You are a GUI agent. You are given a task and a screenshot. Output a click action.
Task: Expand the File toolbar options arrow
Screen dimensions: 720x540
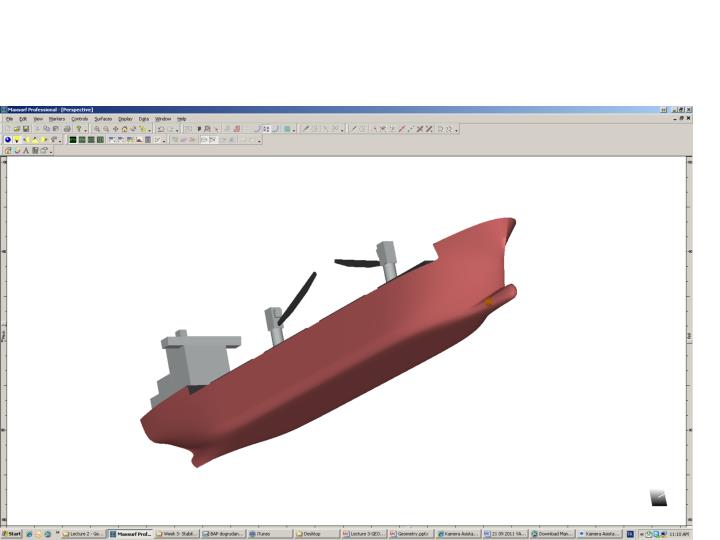[x=86, y=129]
